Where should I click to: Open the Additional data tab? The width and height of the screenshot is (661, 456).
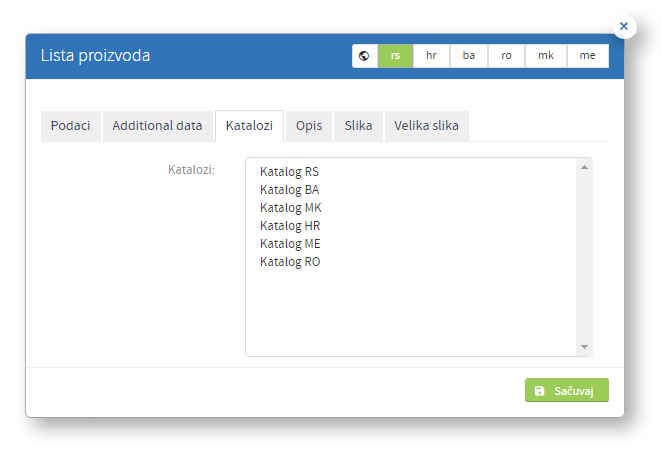tap(157, 126)
